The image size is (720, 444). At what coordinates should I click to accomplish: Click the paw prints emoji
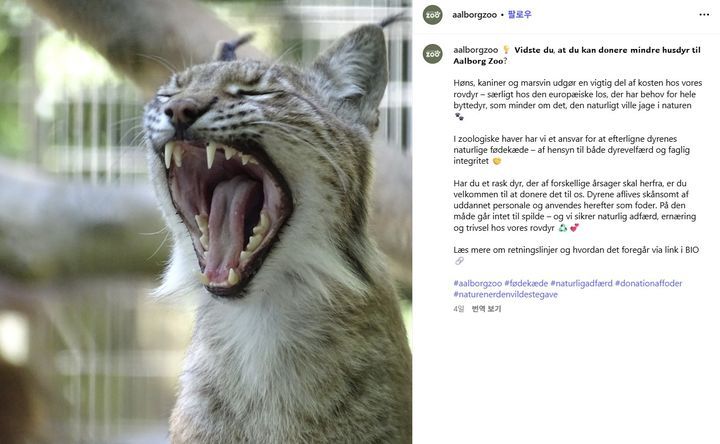coord(459,117)
